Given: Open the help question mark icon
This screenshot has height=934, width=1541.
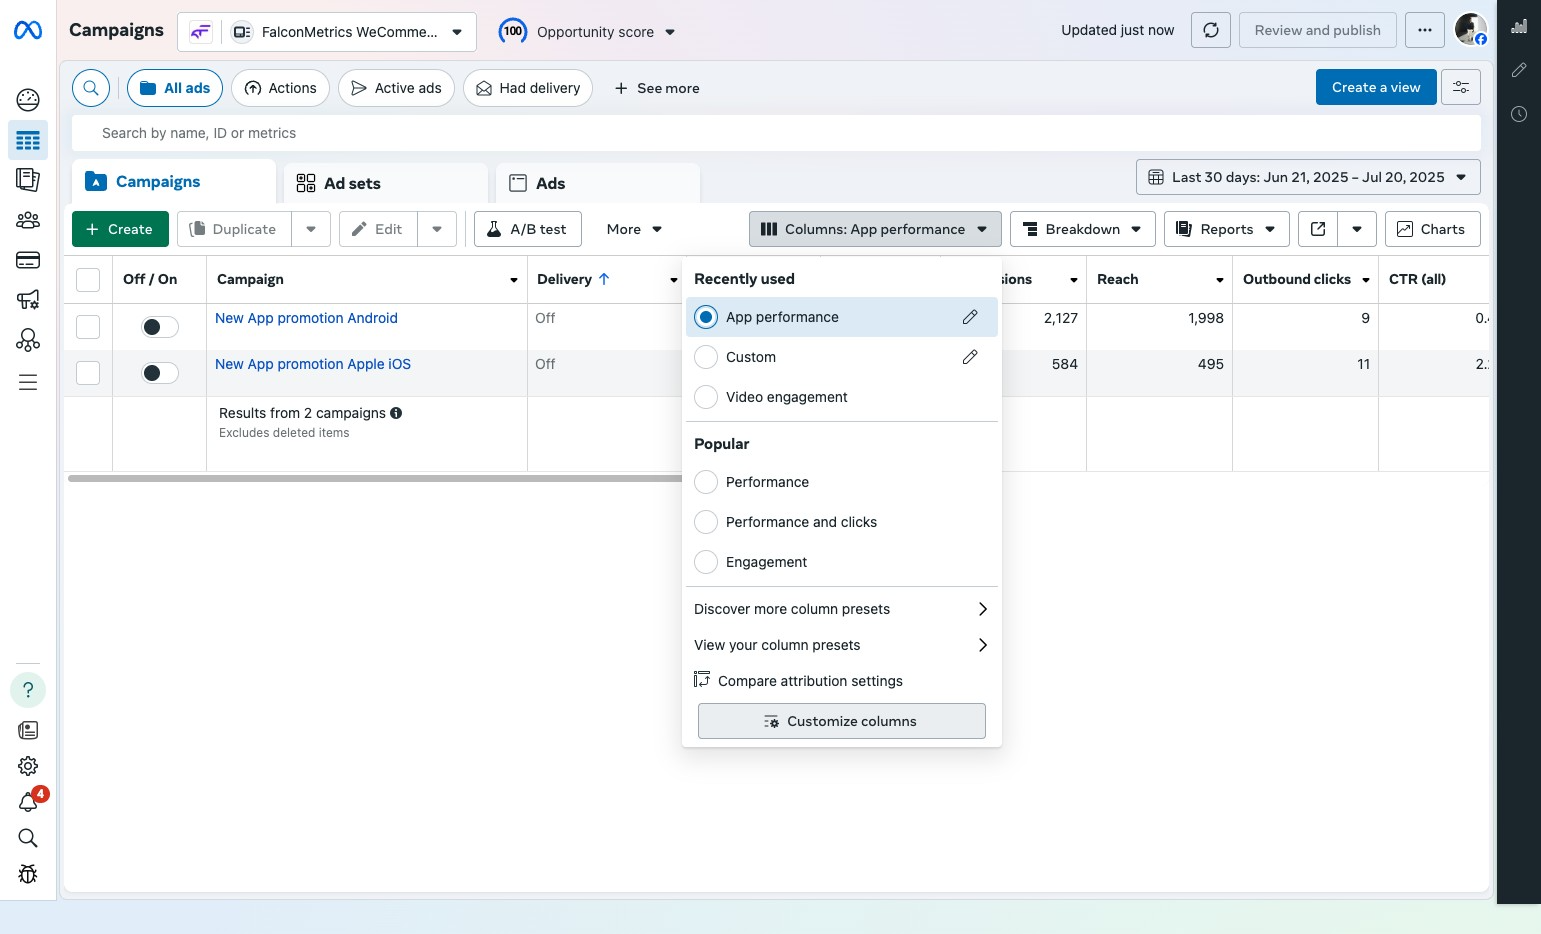Looking at the screenshot, I should click(x=28, y=690).
